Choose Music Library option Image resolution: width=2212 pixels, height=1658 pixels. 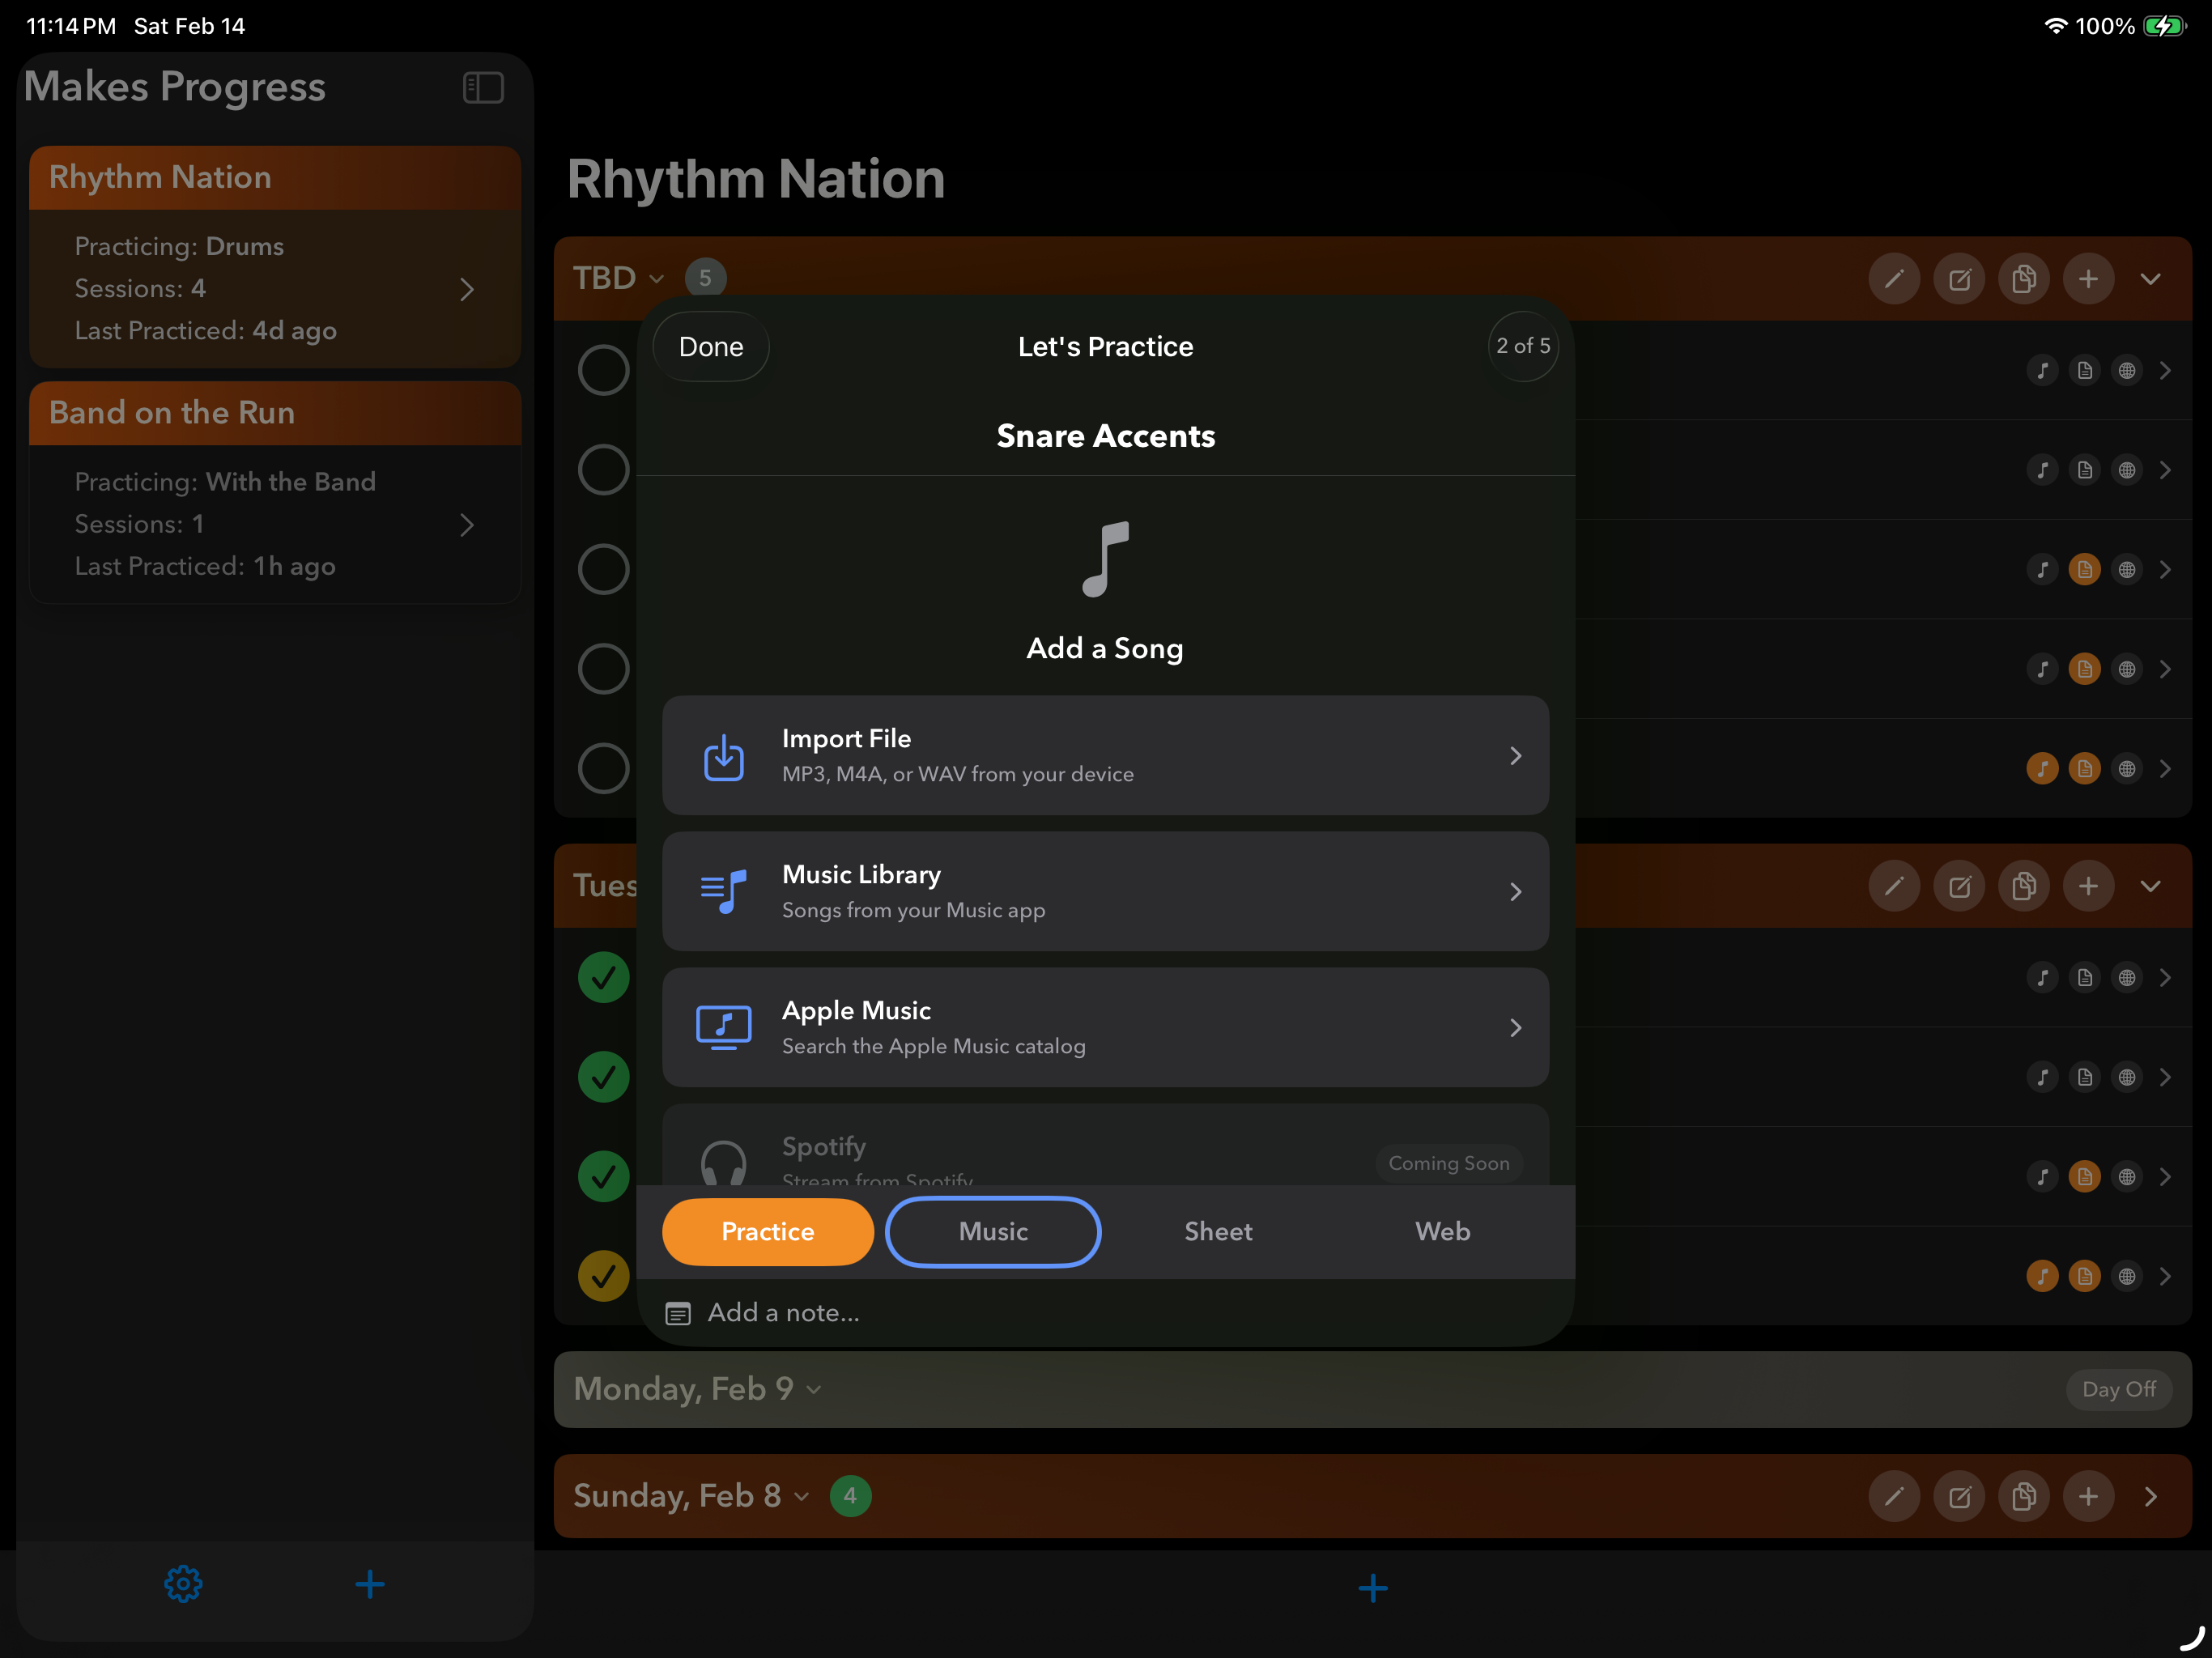point(1105,892)
